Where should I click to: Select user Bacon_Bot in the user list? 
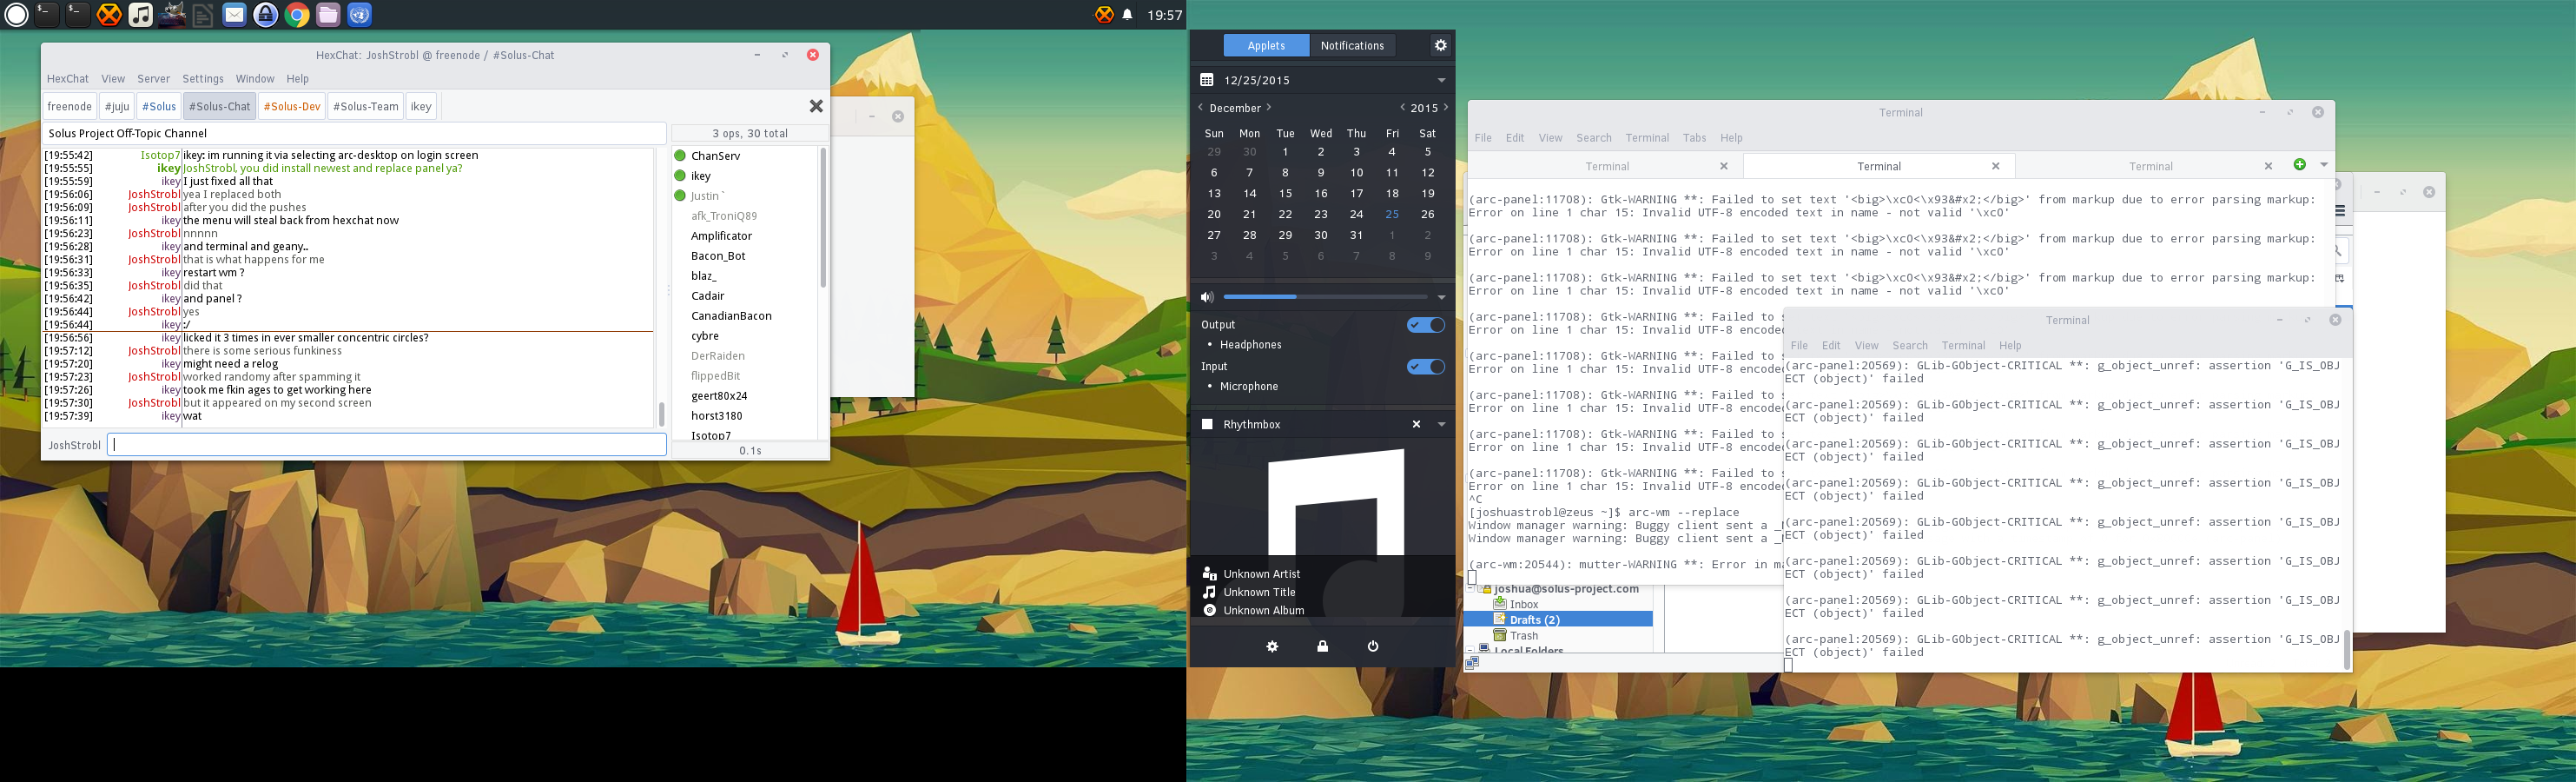[x=718, y=256]
